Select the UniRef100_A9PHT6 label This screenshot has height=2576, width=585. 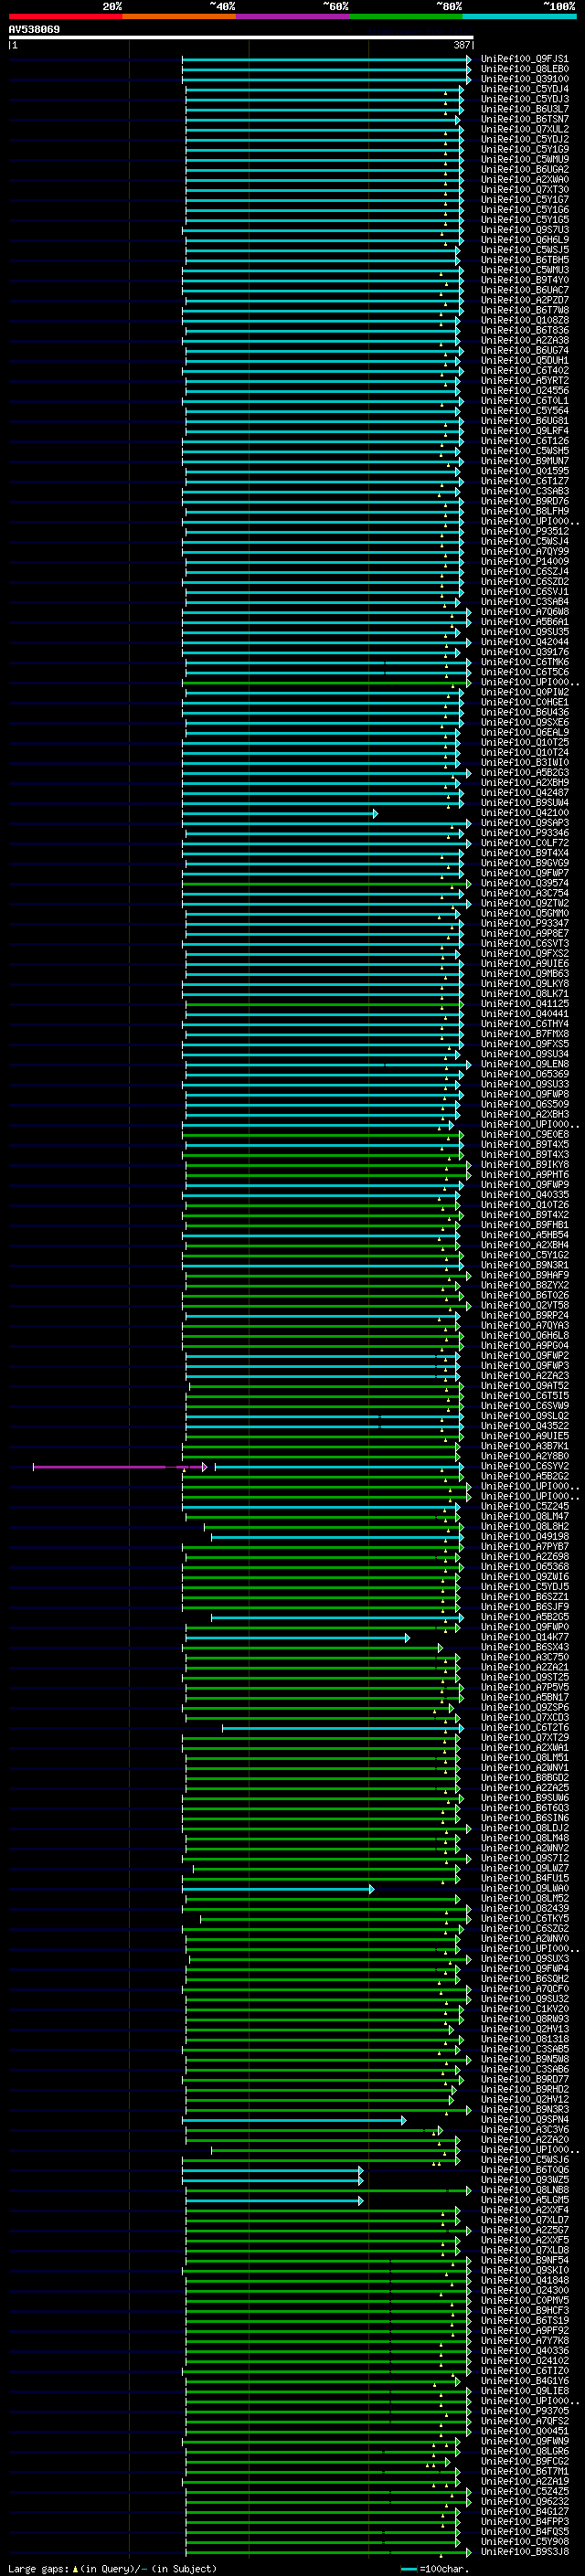pos(524,1175)
